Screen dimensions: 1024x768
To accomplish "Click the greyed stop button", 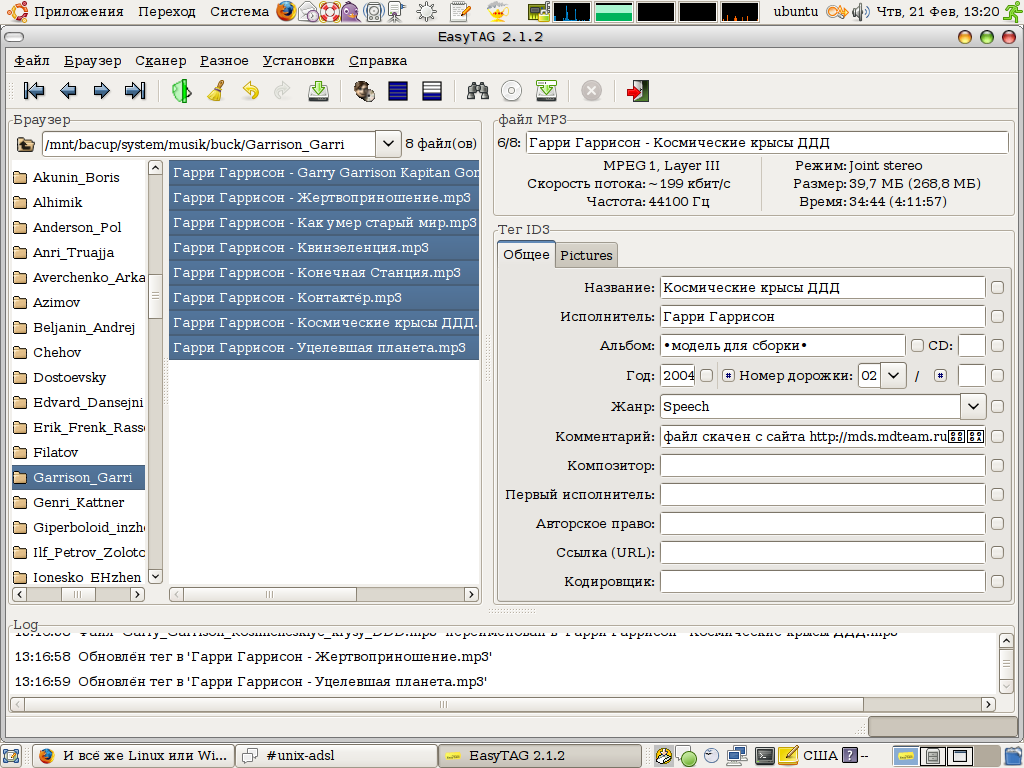I will (x=591, y=91).
